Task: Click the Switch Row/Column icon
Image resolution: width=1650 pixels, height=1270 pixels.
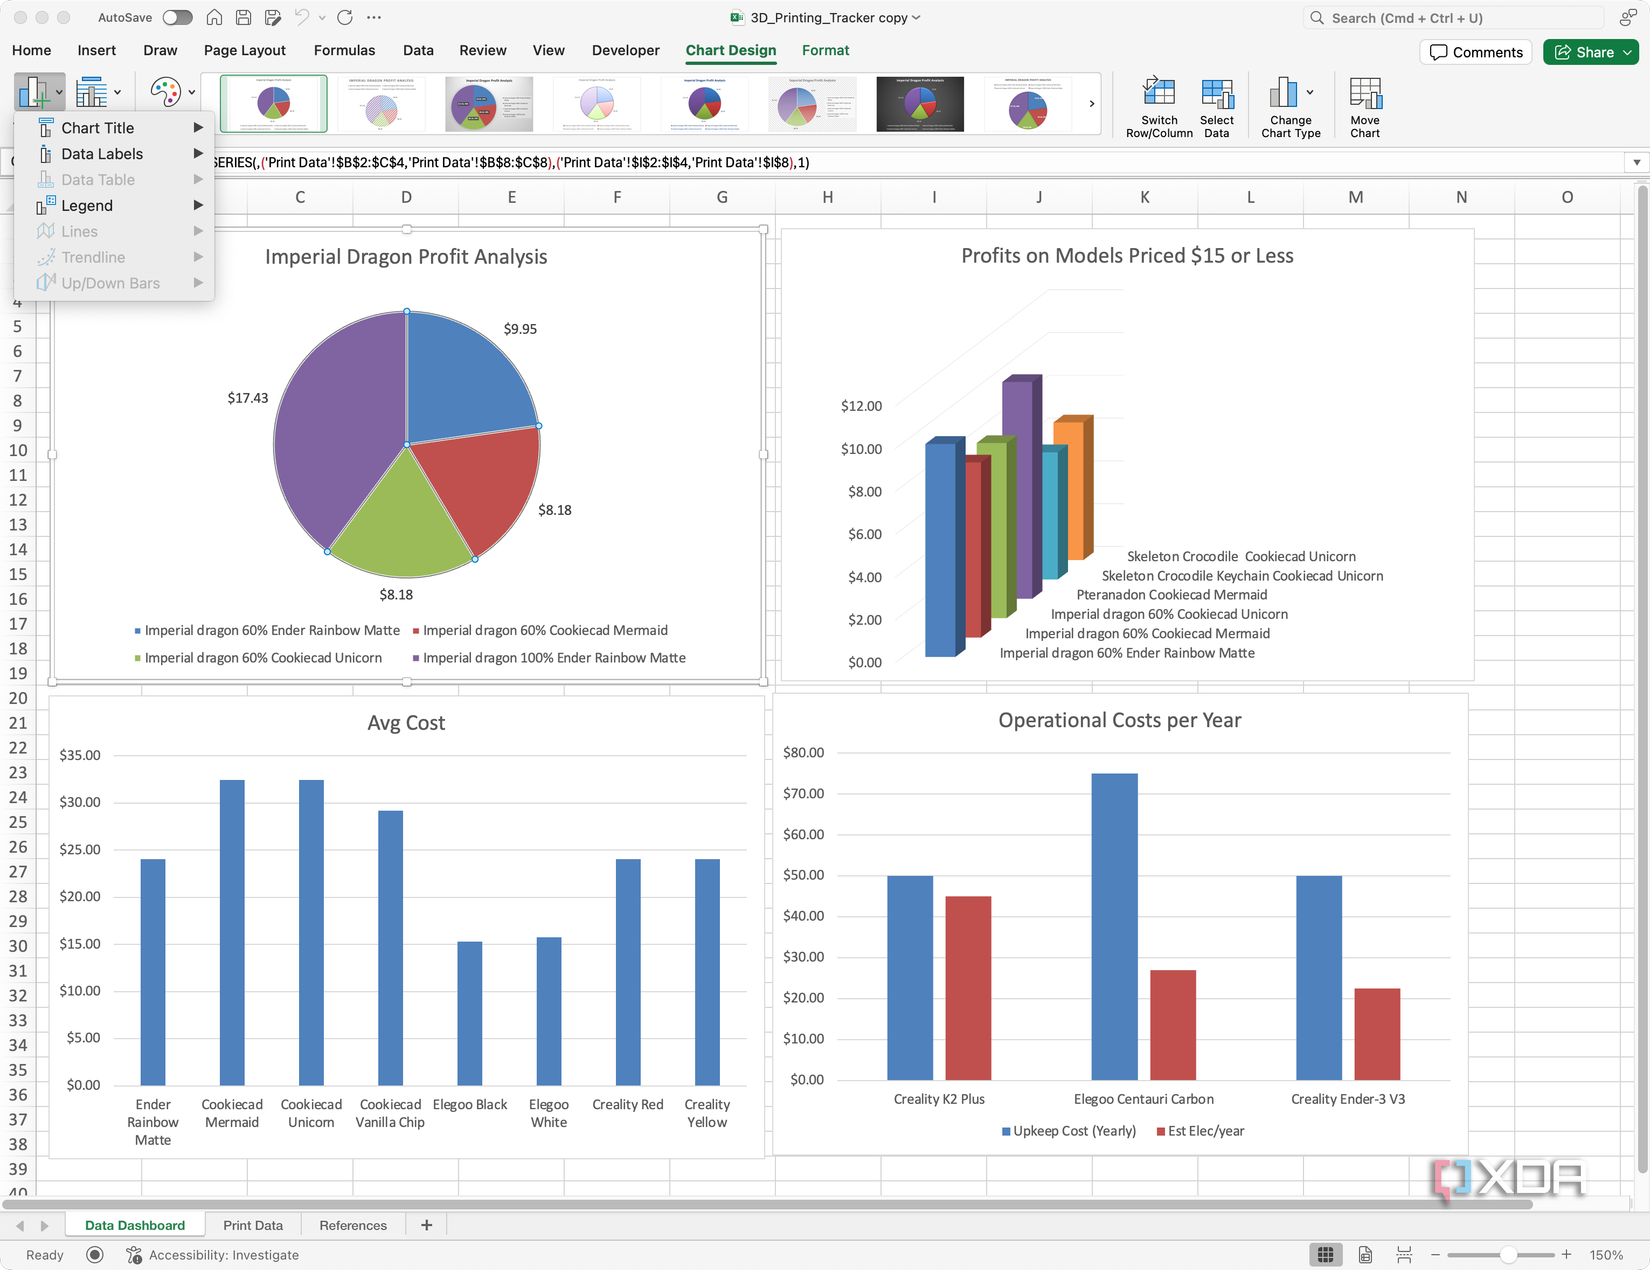Action: [1159, 93]
